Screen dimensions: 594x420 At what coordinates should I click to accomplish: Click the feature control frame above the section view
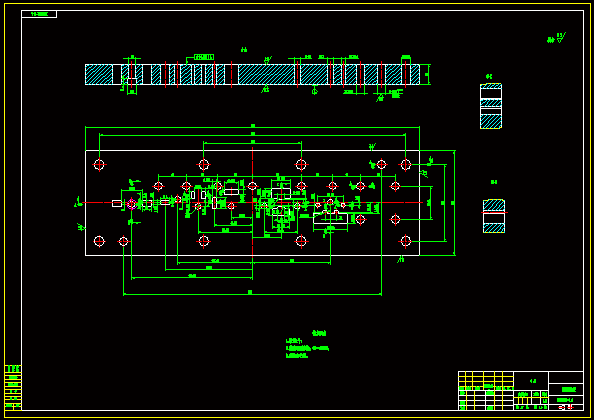click(x=204, y=57)
